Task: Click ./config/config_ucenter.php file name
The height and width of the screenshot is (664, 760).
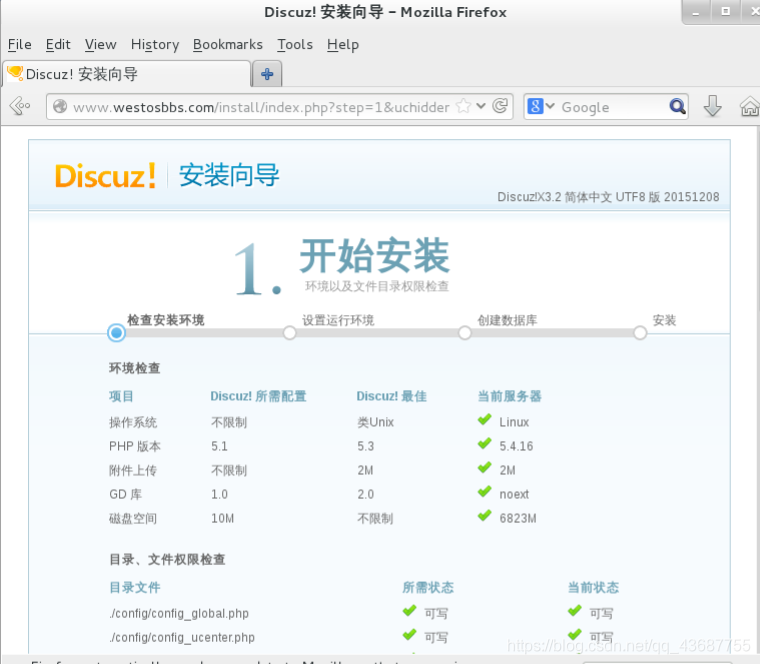Action: pos(182,637)
